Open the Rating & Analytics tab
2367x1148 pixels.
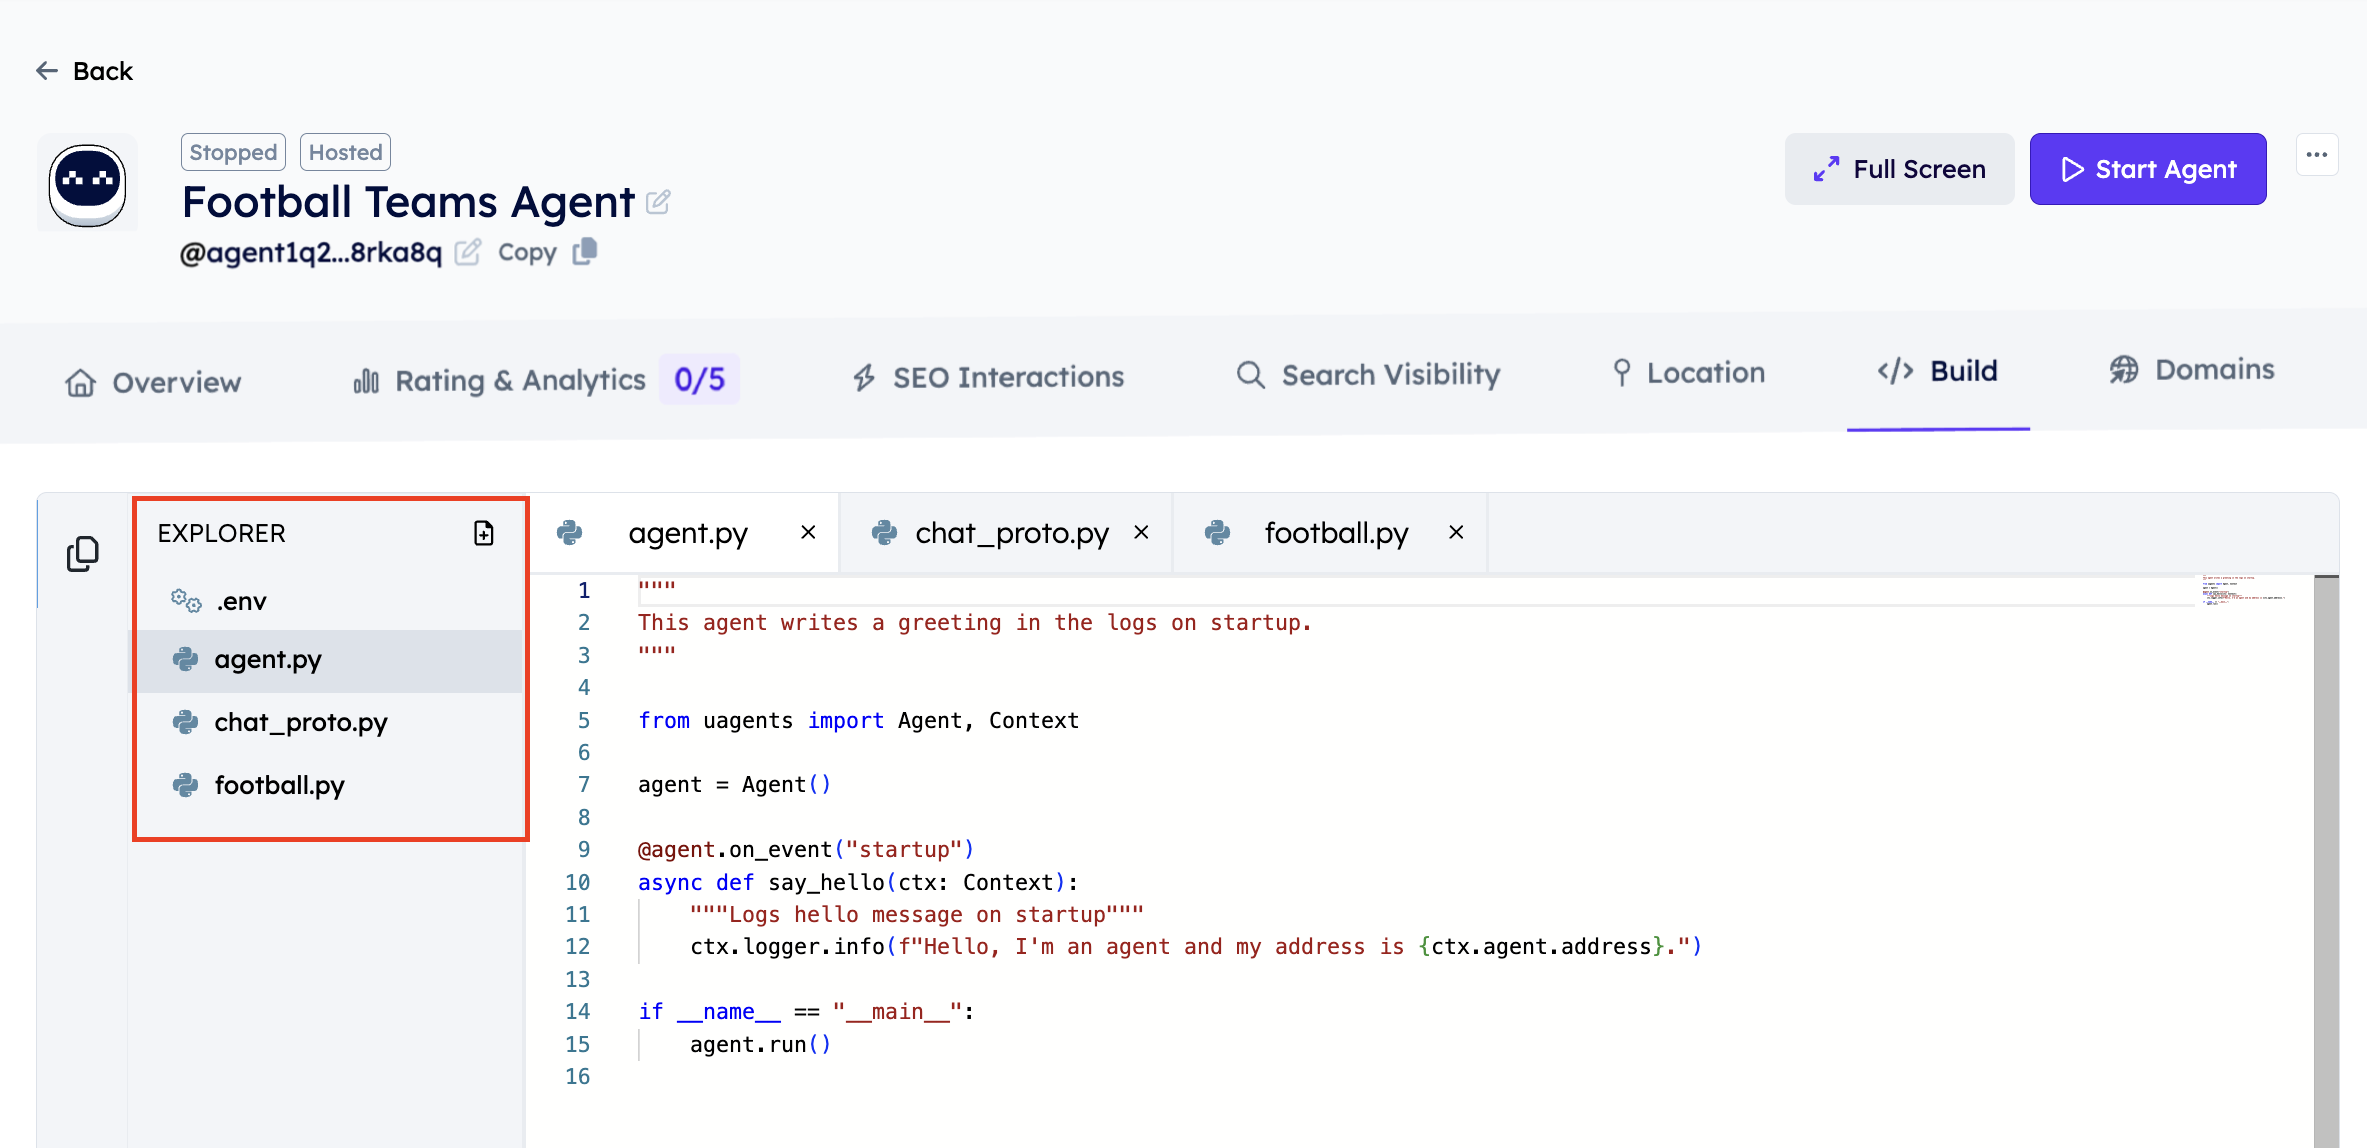520,380
